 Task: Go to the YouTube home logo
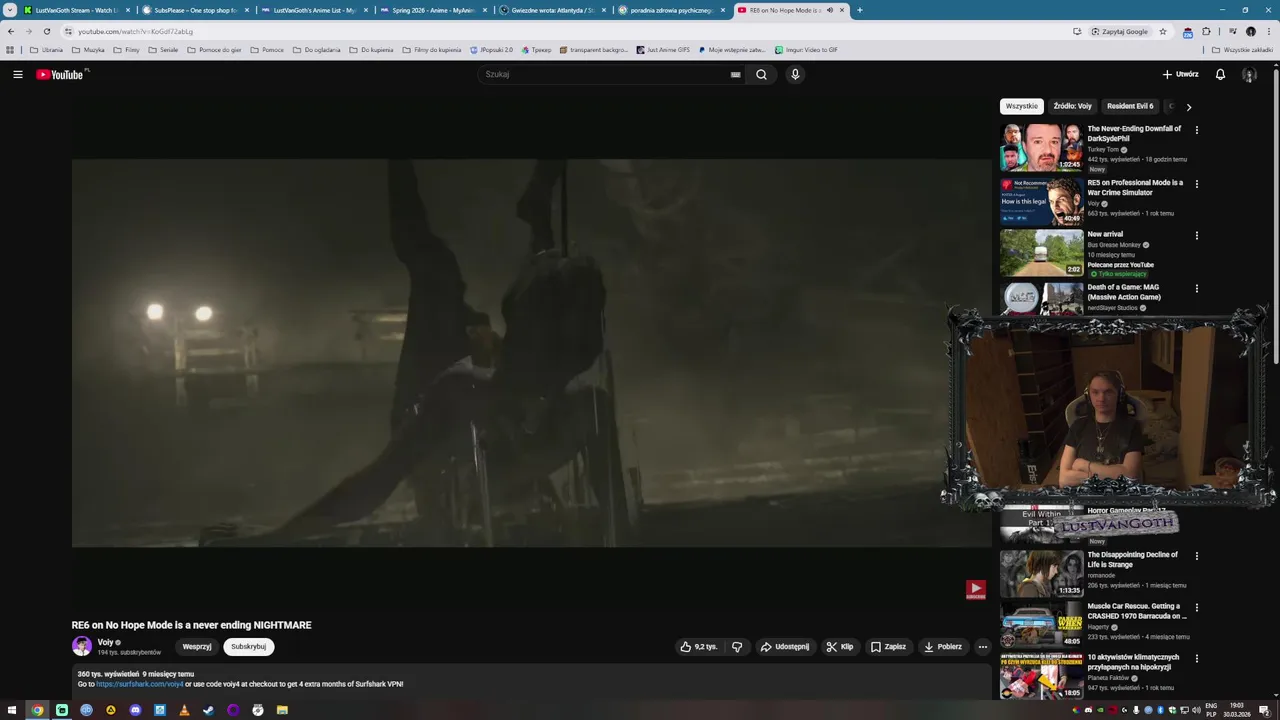click(61, 74)
